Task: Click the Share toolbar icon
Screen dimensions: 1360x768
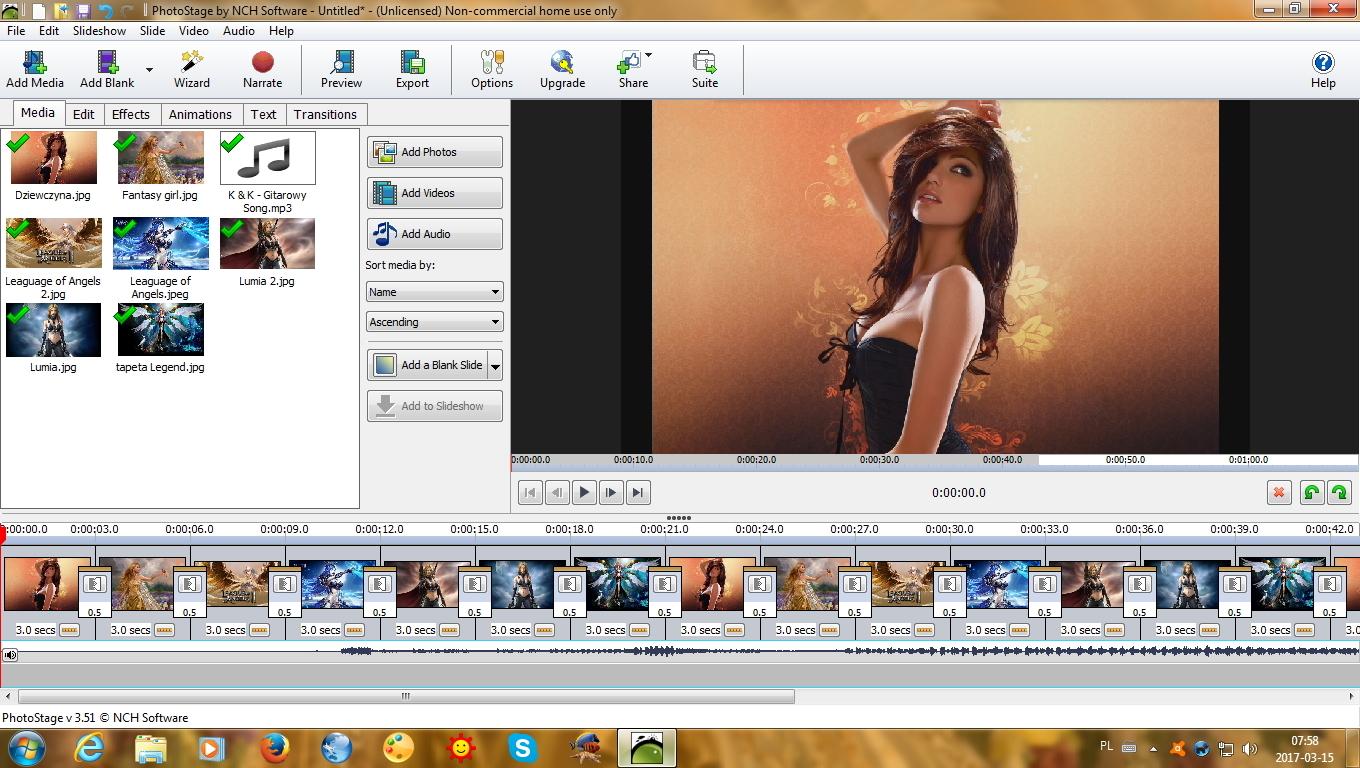Action: click(x=632, y=70)
